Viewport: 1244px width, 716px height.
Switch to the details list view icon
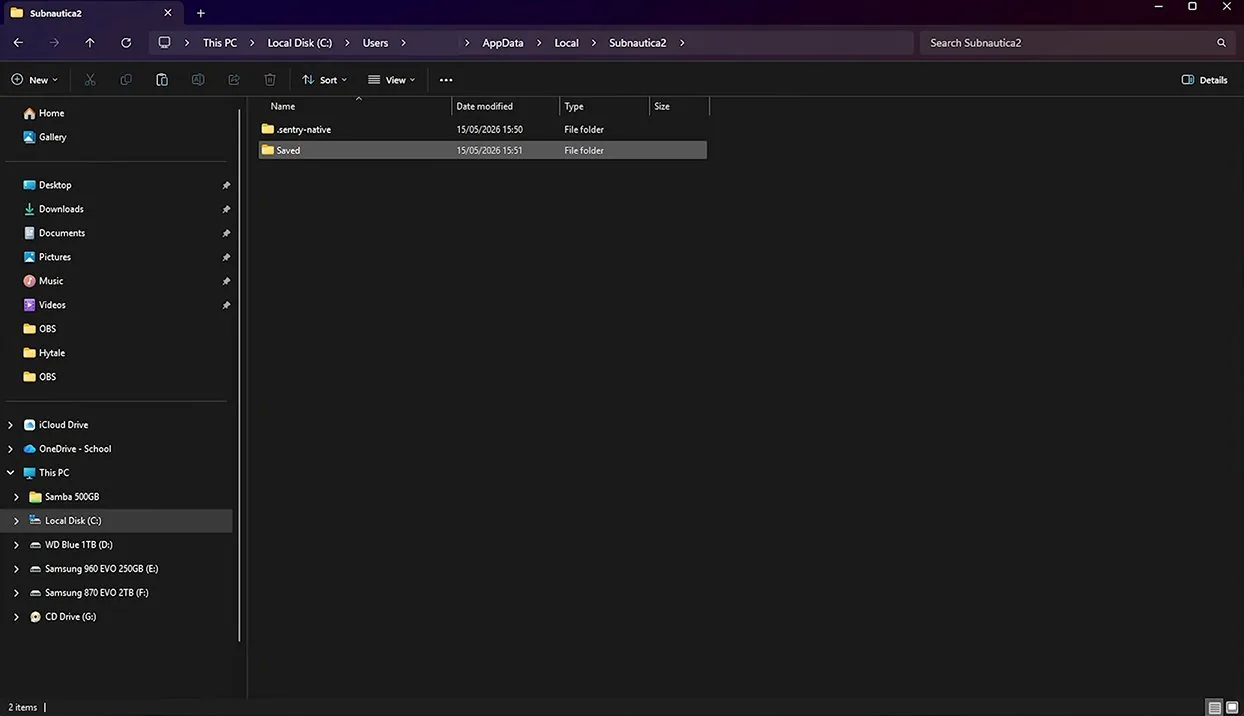click(1214, 707)
